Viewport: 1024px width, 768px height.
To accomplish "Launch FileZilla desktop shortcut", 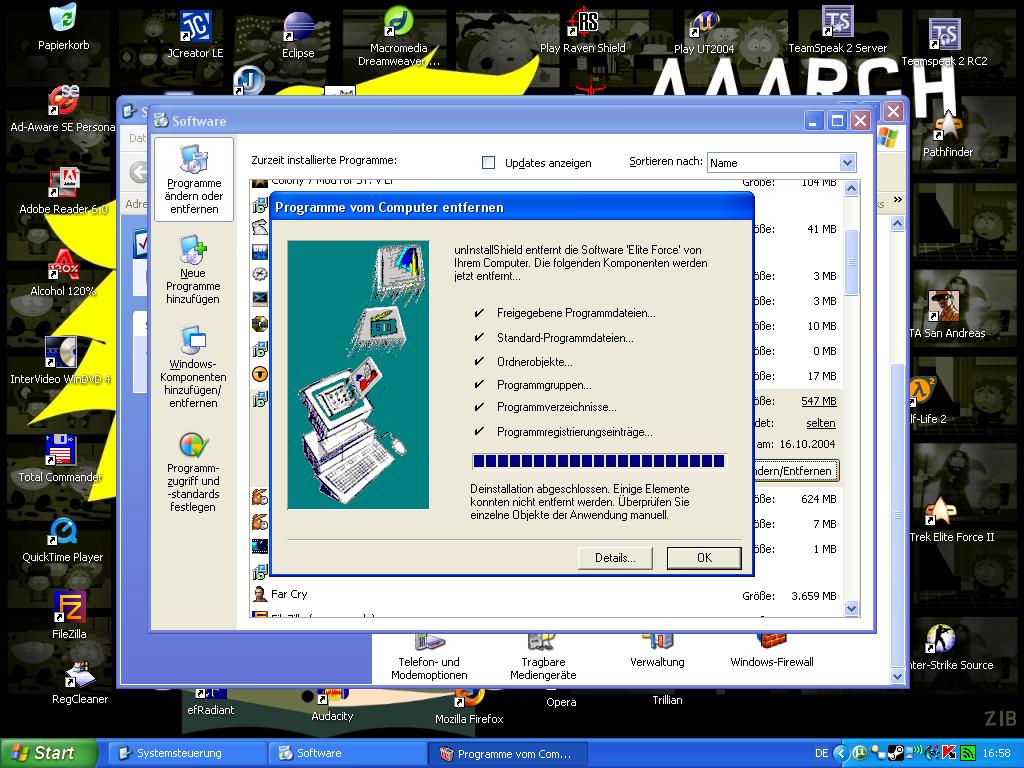I will pos(69,615).
